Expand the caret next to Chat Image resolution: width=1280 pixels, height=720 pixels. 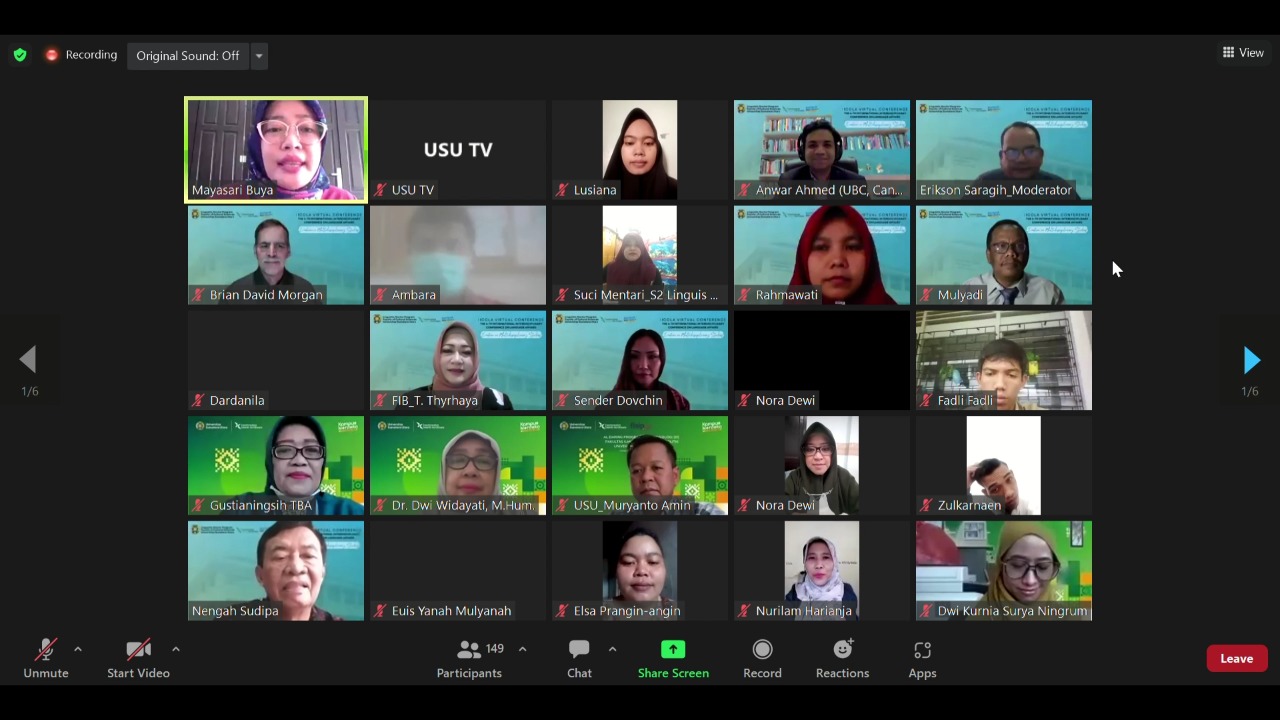612,649
